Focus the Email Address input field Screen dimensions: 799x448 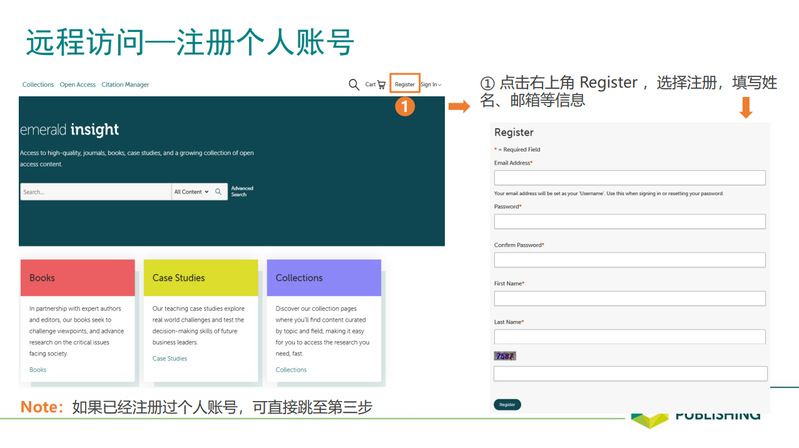(629, 178)
